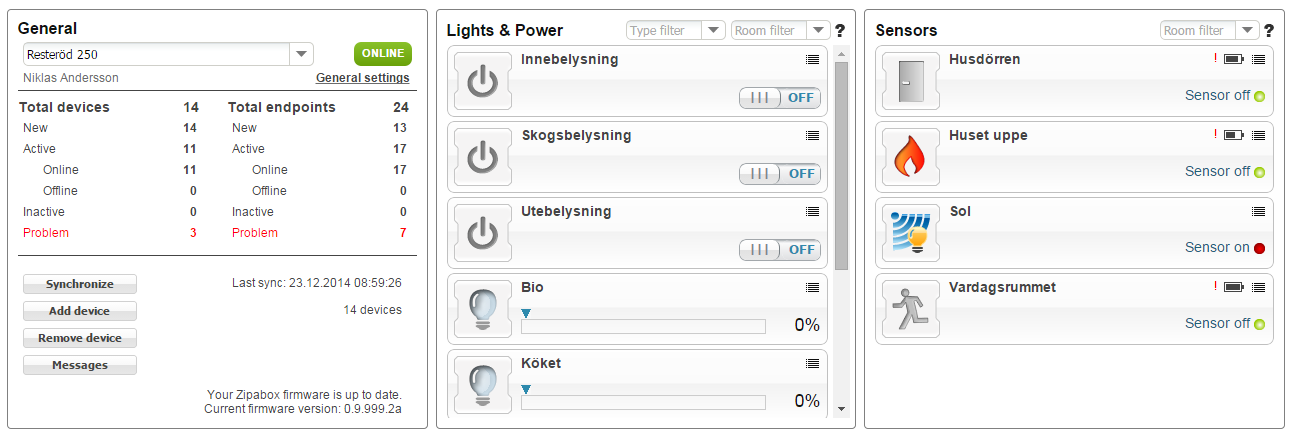Click the Vardagsrummet motion sensor icon
This screenshot has width=1293, height=437.
point(911,310)
